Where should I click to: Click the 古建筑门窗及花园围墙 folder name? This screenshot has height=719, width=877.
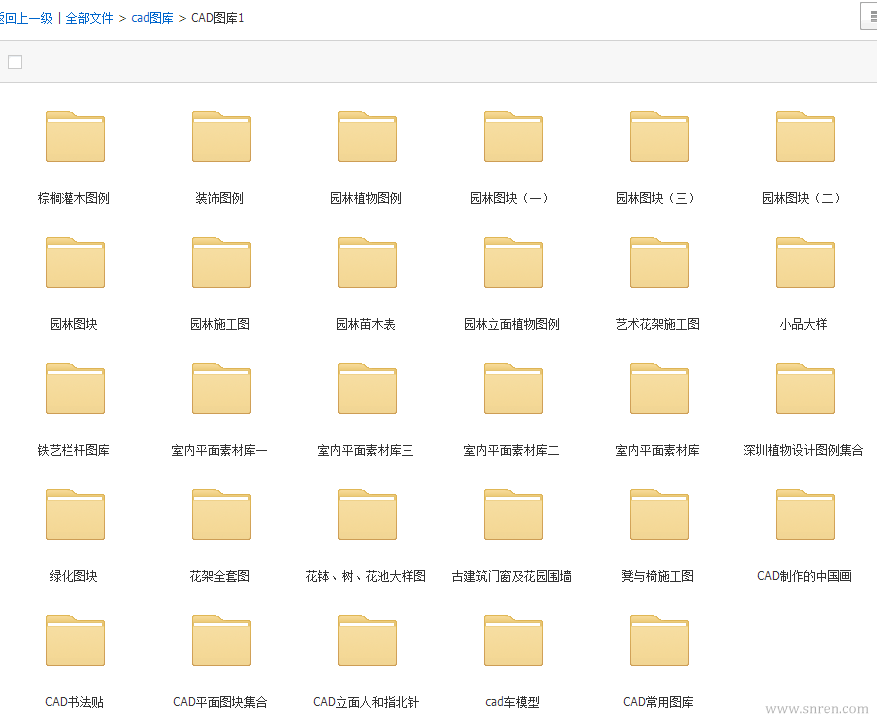[512, 576]
